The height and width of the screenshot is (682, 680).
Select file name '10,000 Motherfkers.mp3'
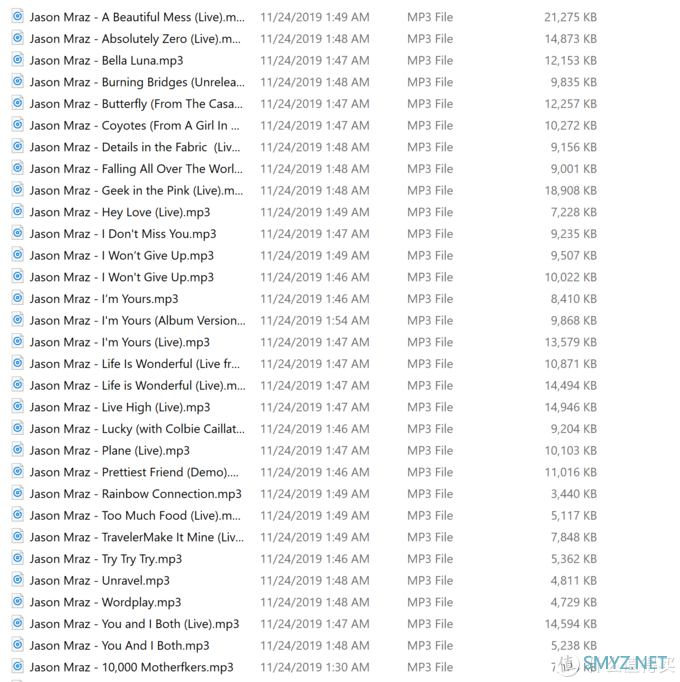coord(167,667)
